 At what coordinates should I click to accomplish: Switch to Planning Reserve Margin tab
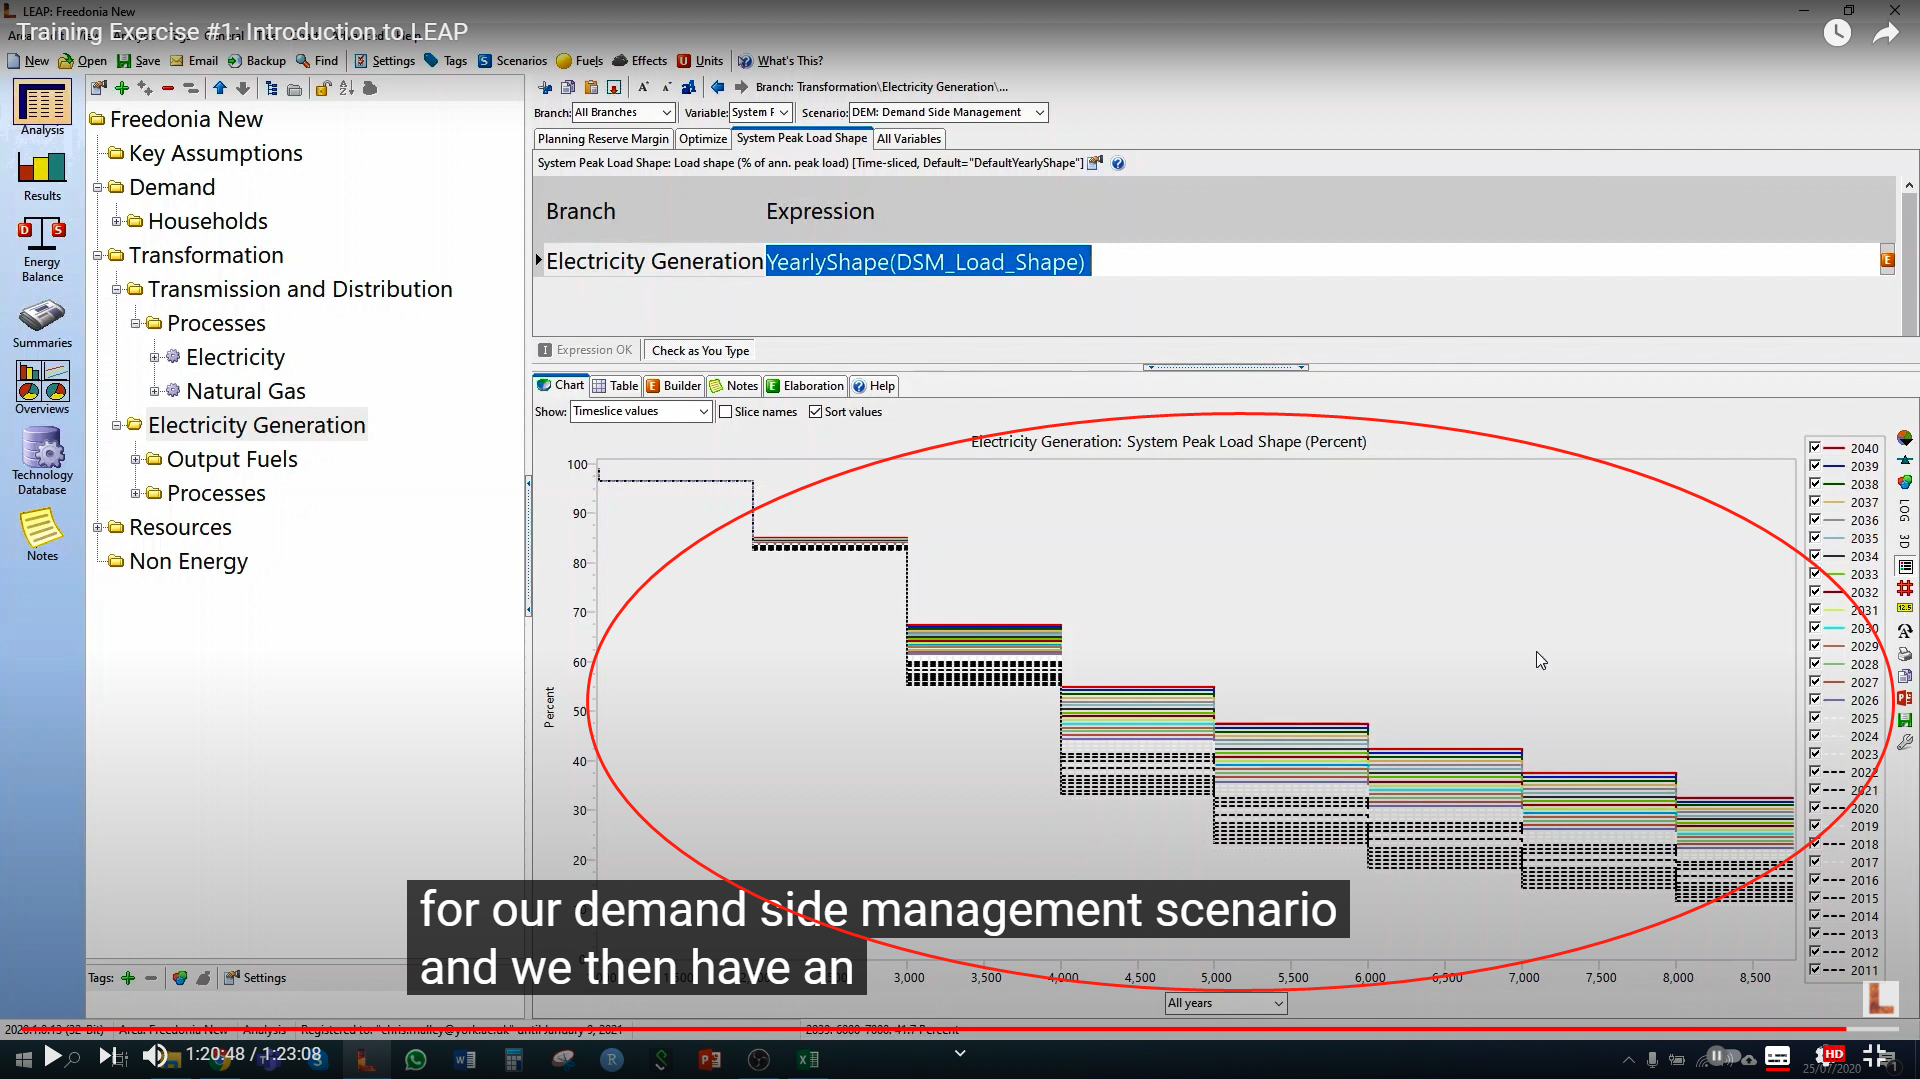603,139
